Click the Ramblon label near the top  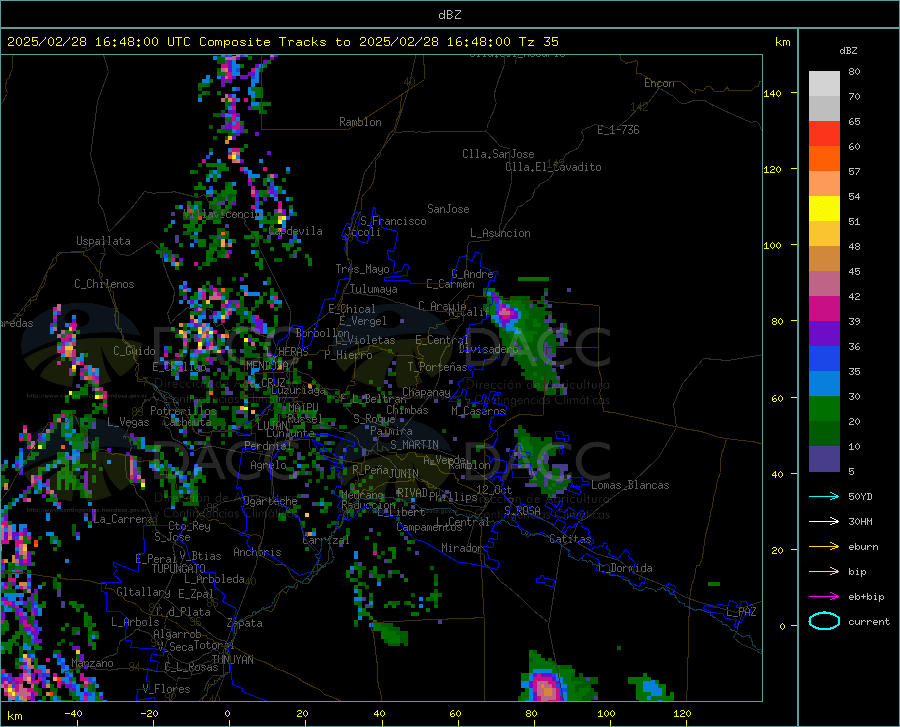[x=360, y=122]
